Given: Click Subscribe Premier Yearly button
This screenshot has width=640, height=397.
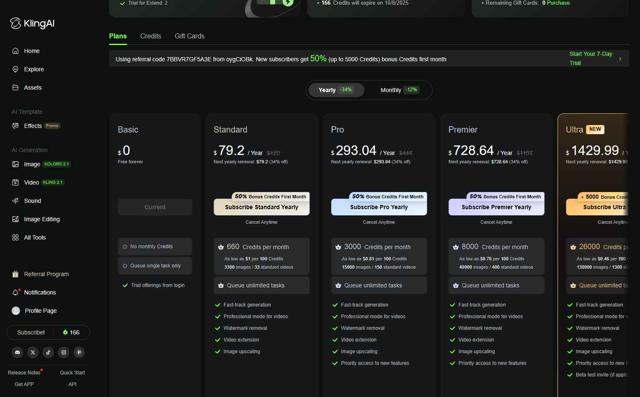Looking at the screenshot, I should [x=496, y=207].
